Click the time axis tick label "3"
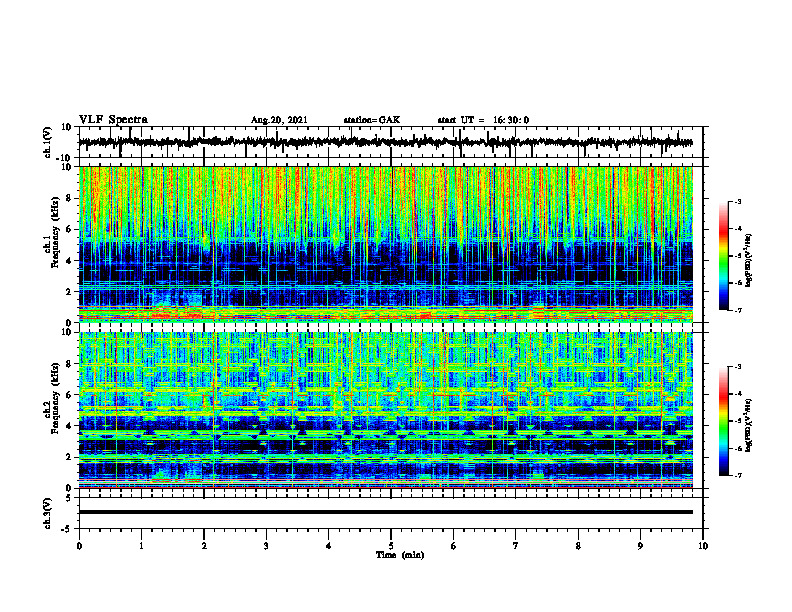Image resolution: width=792 pixels, height=612 pixels. (266, 546)
